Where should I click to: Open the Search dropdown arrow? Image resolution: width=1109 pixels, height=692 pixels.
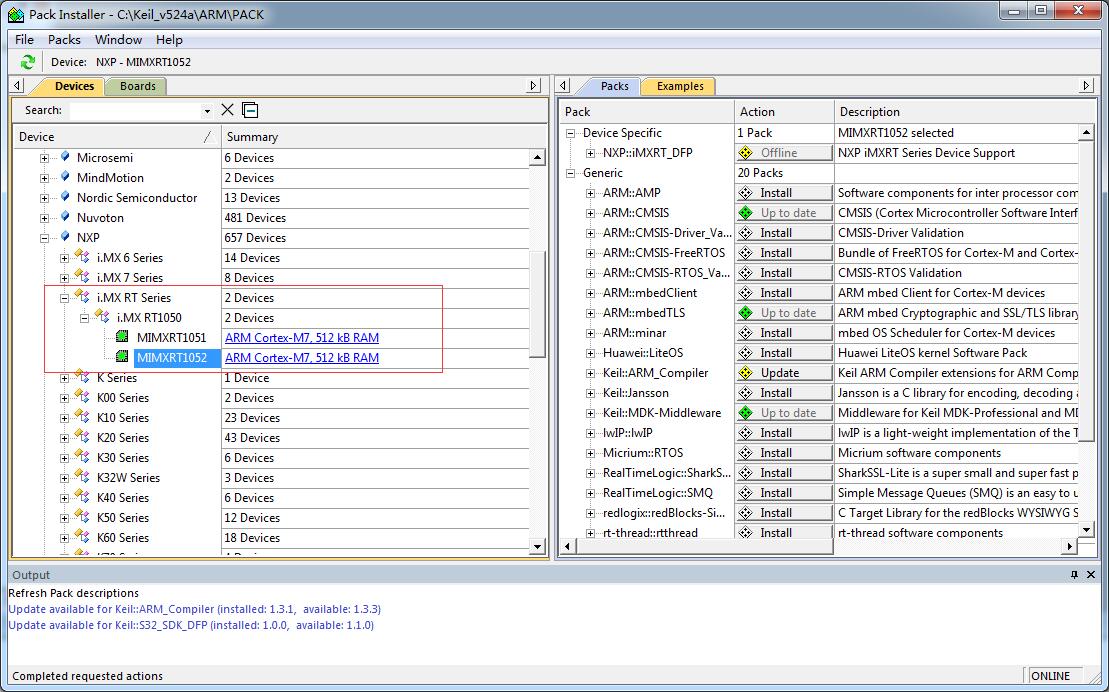(207, 110)
